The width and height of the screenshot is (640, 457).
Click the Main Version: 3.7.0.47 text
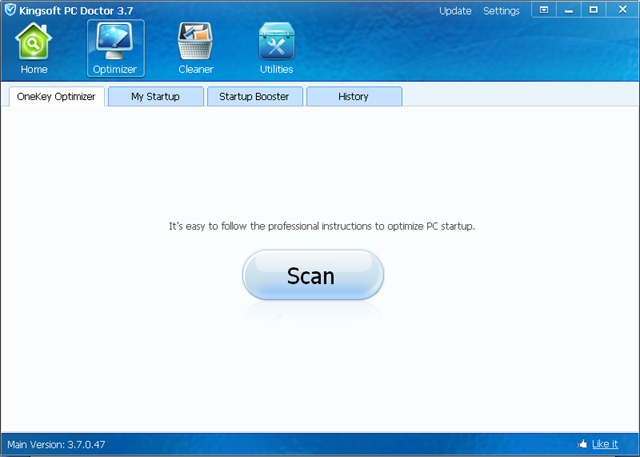(x=56, y=444)
